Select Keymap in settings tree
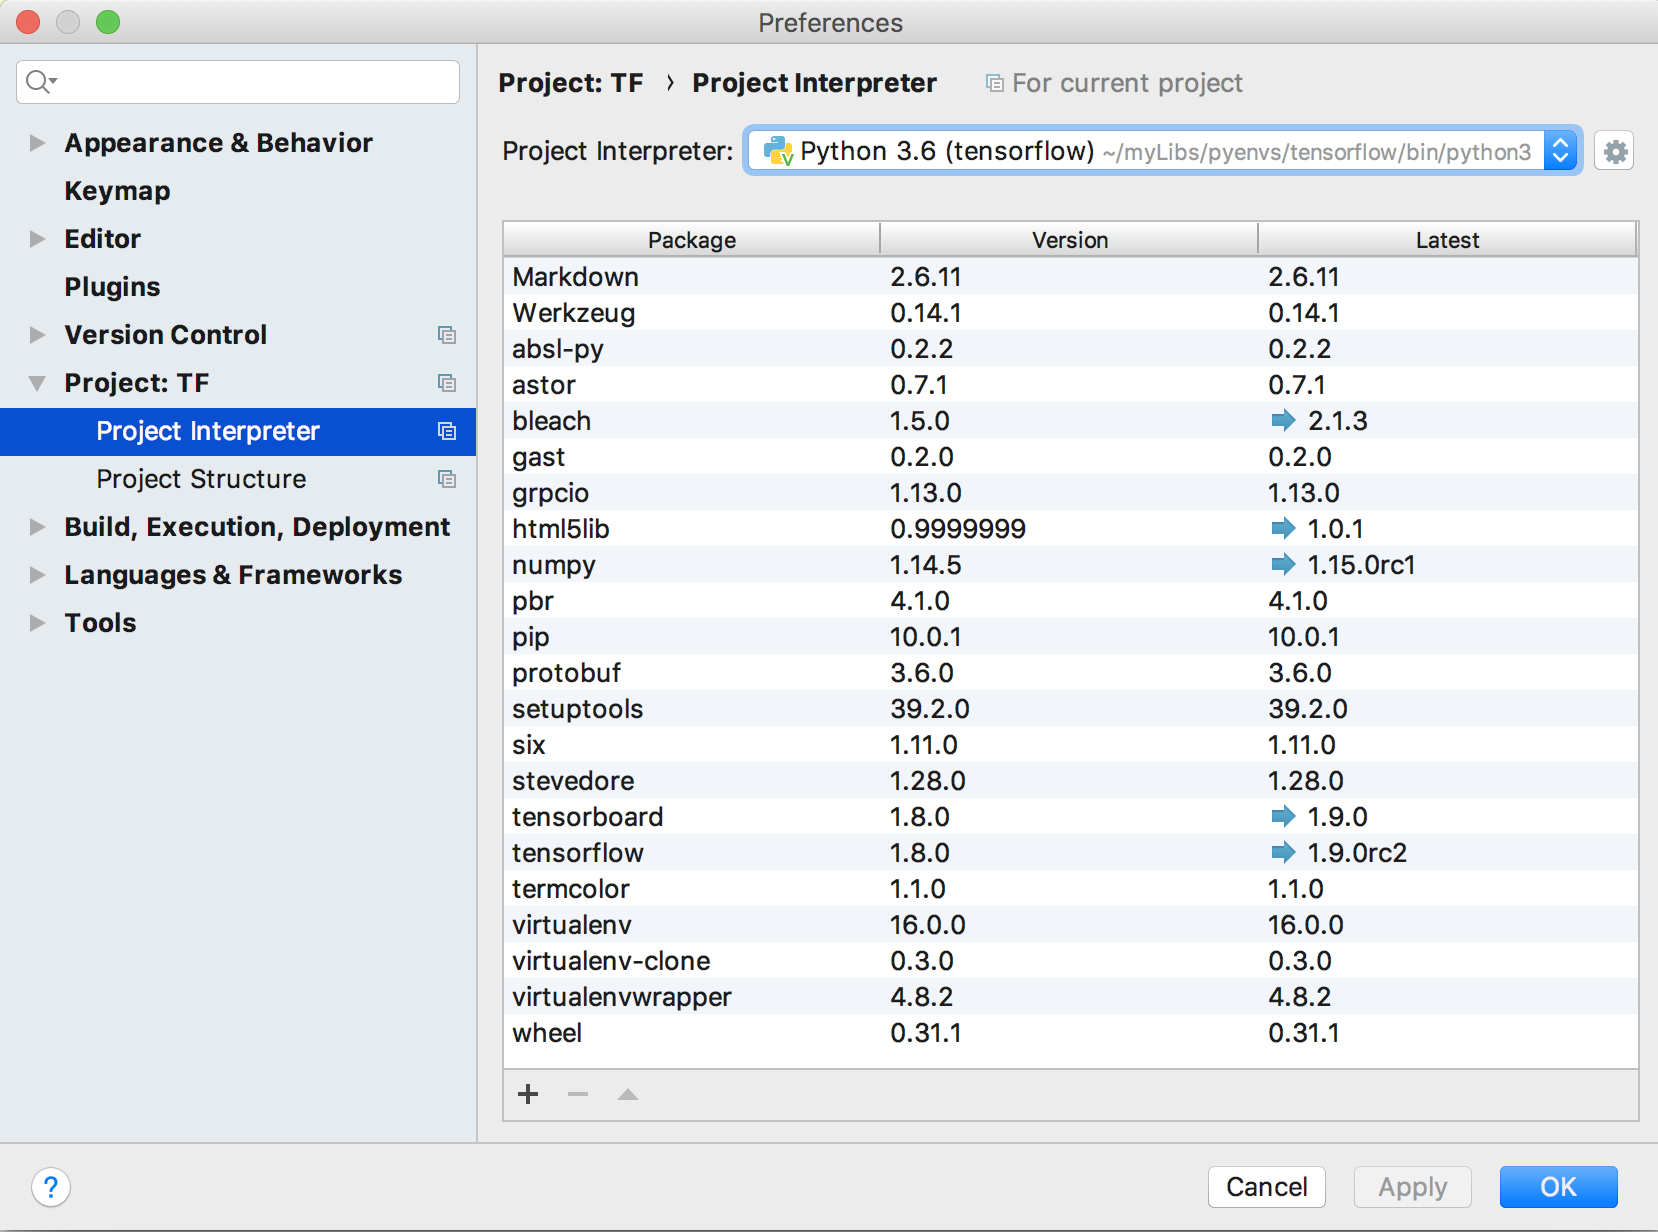 (117, 191)
